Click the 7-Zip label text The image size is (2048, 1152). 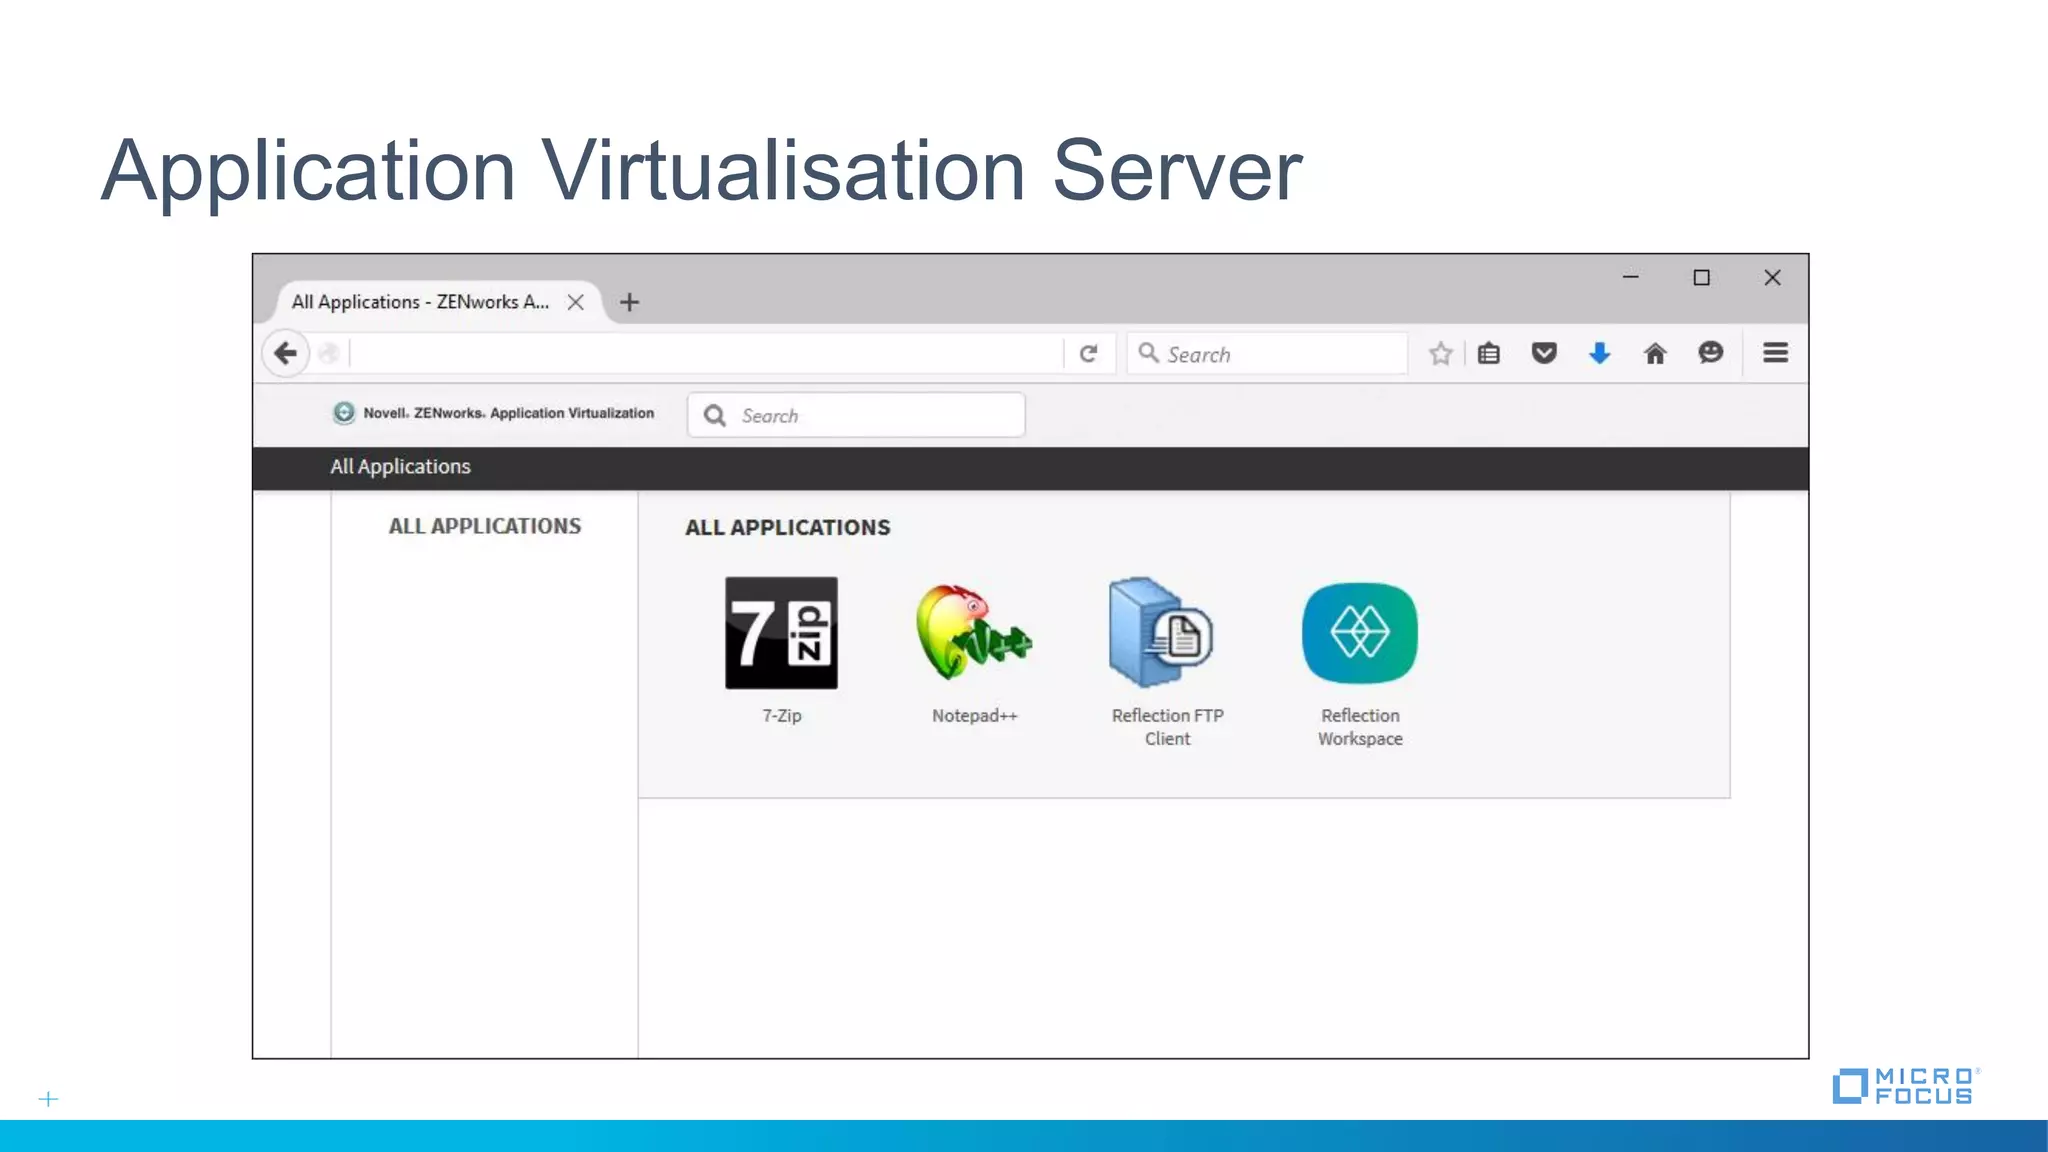click(x=781, y=716)
